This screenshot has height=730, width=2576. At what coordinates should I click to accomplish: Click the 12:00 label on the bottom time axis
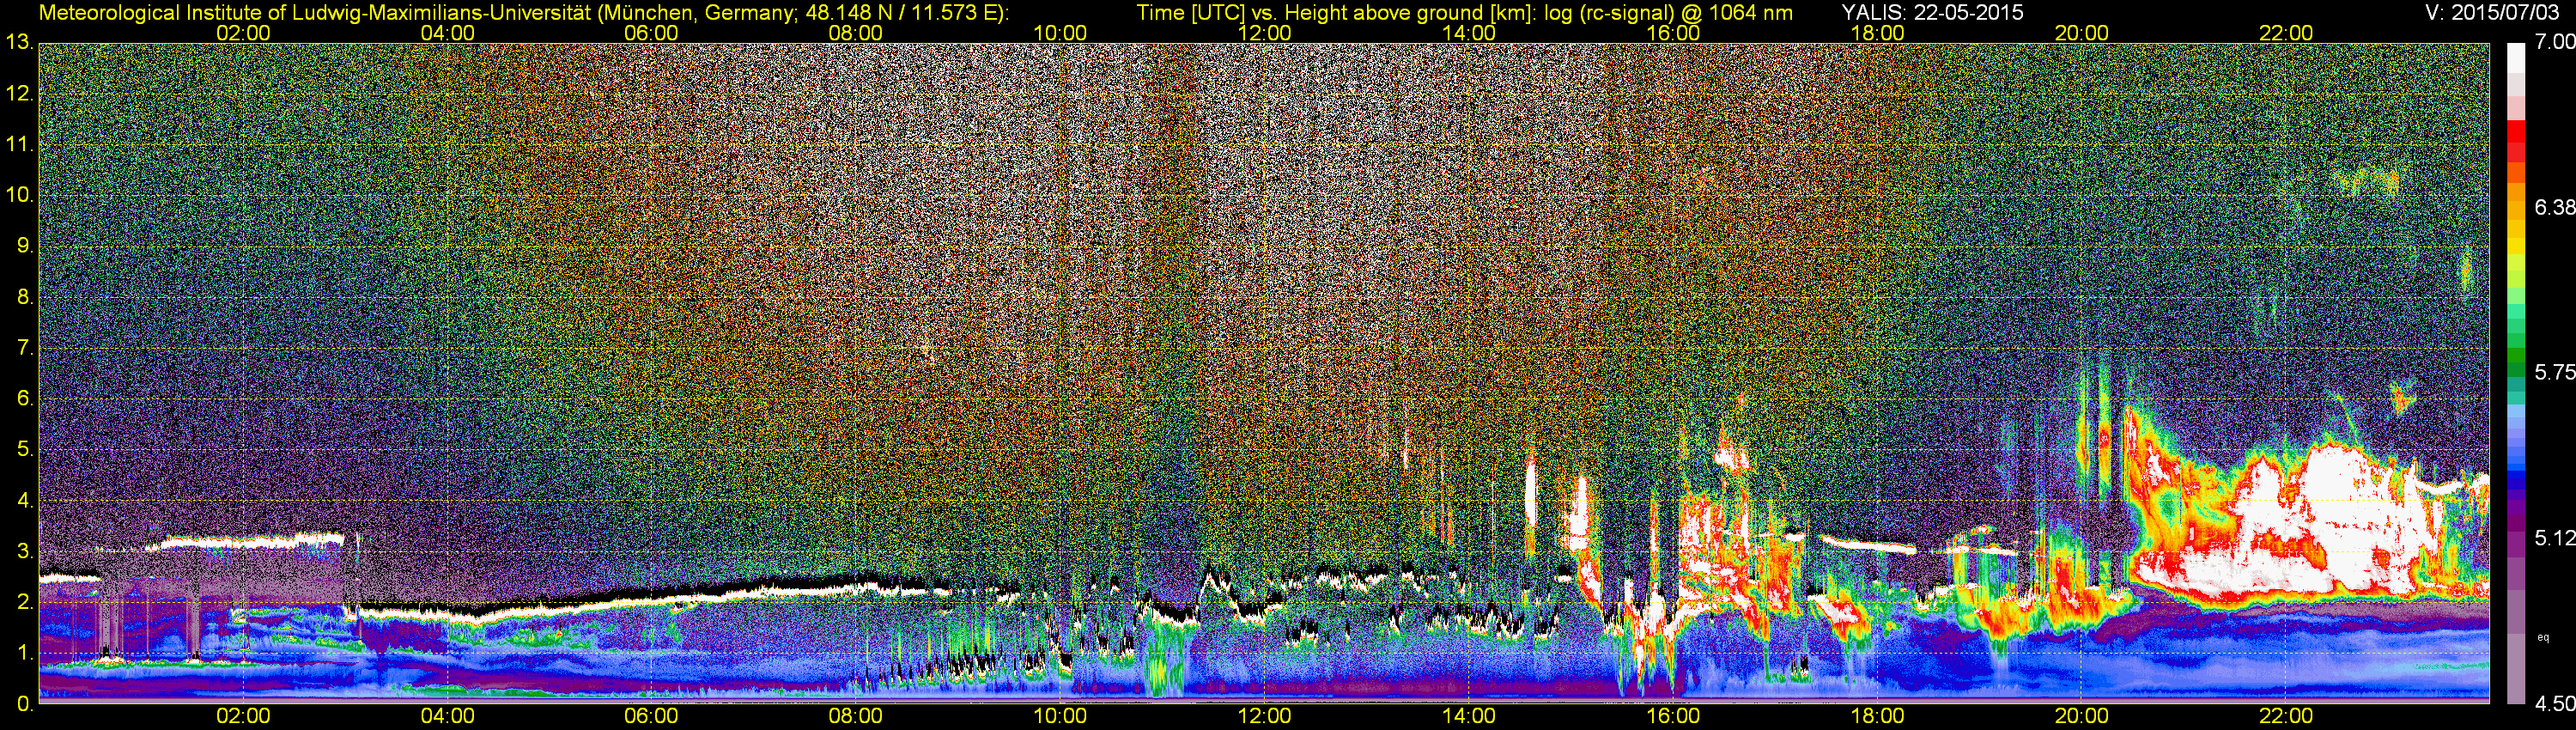pos(1264,717)
